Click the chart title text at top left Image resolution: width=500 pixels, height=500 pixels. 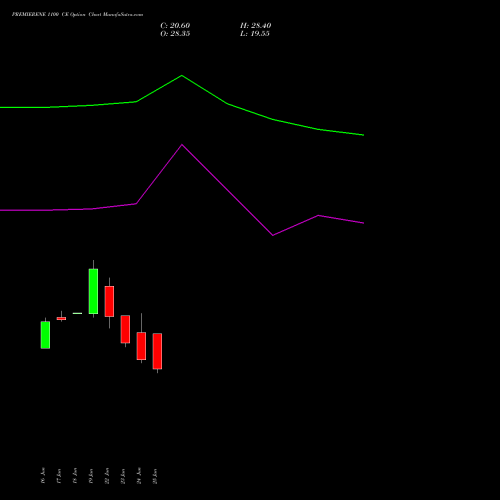pyautogui.click(x=77, y=15)
